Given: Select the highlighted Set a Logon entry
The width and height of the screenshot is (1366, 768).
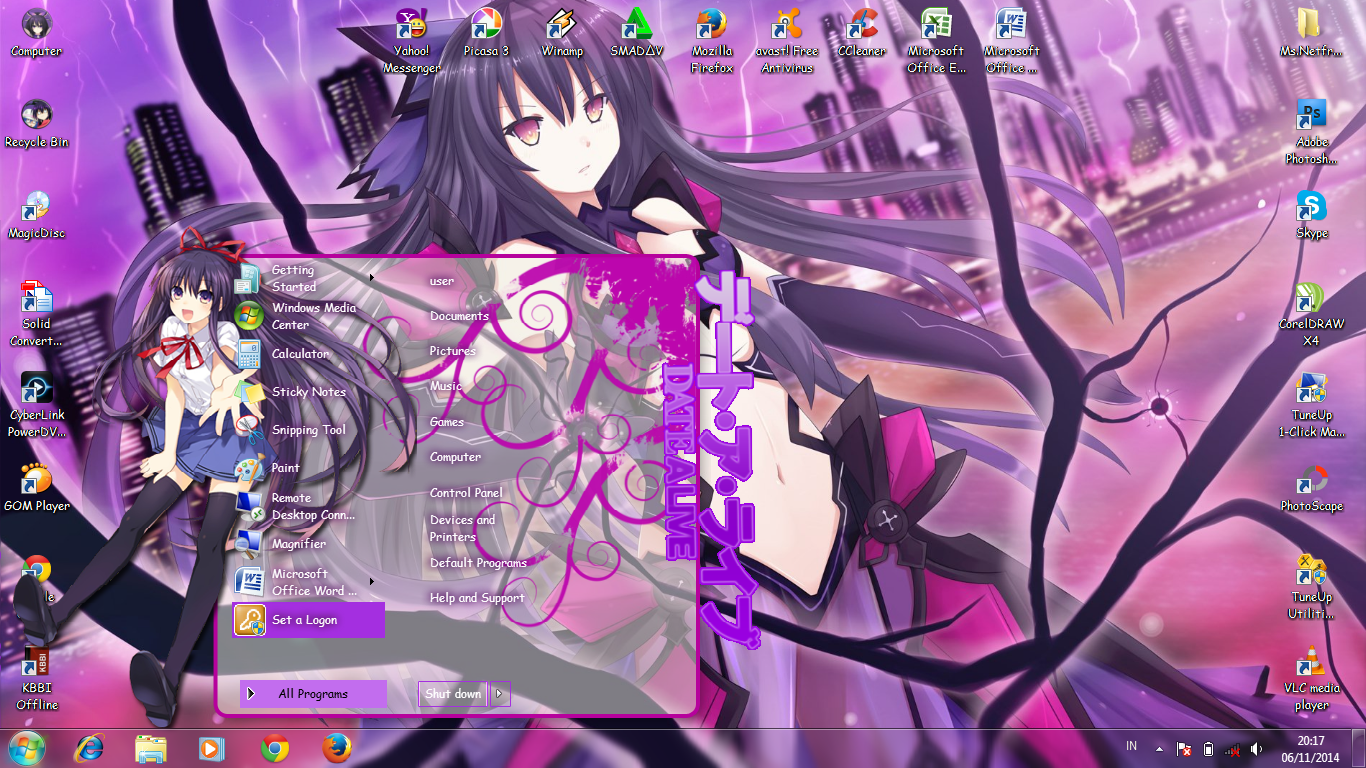Looking at the screenshot, I should tap(308, 620).
